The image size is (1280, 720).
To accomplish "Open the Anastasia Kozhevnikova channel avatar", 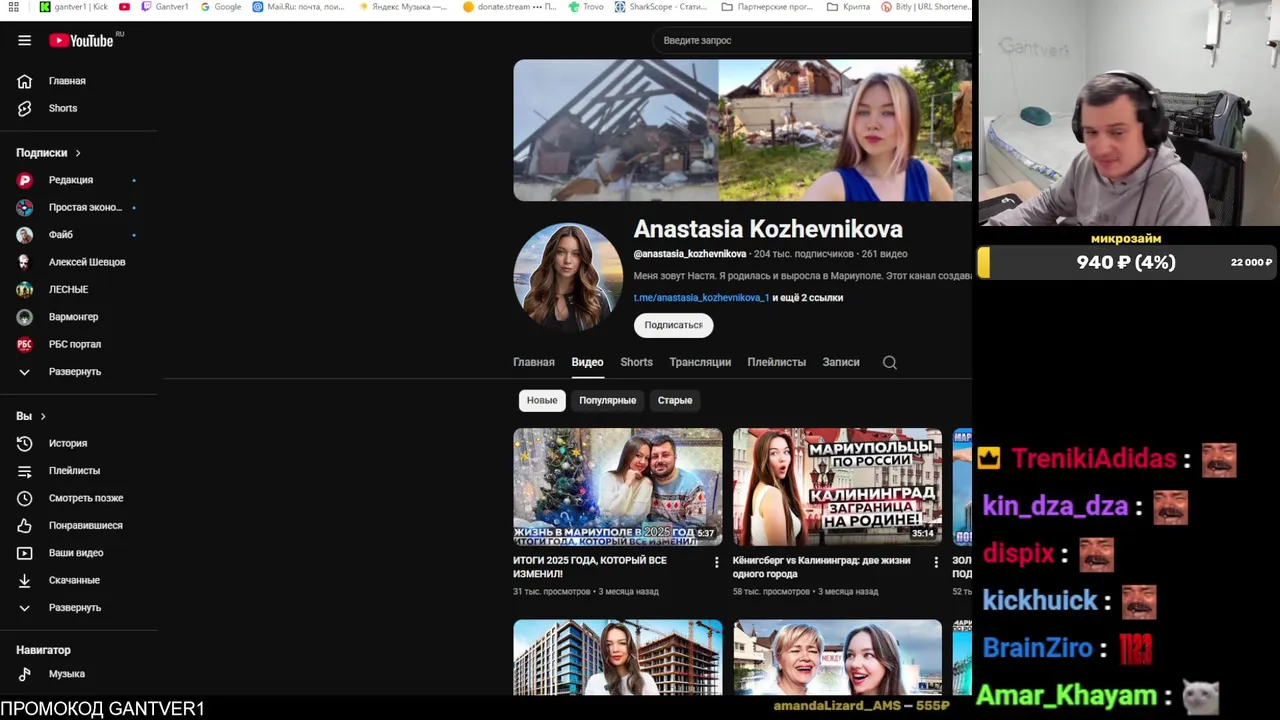I will pos(567,277).
